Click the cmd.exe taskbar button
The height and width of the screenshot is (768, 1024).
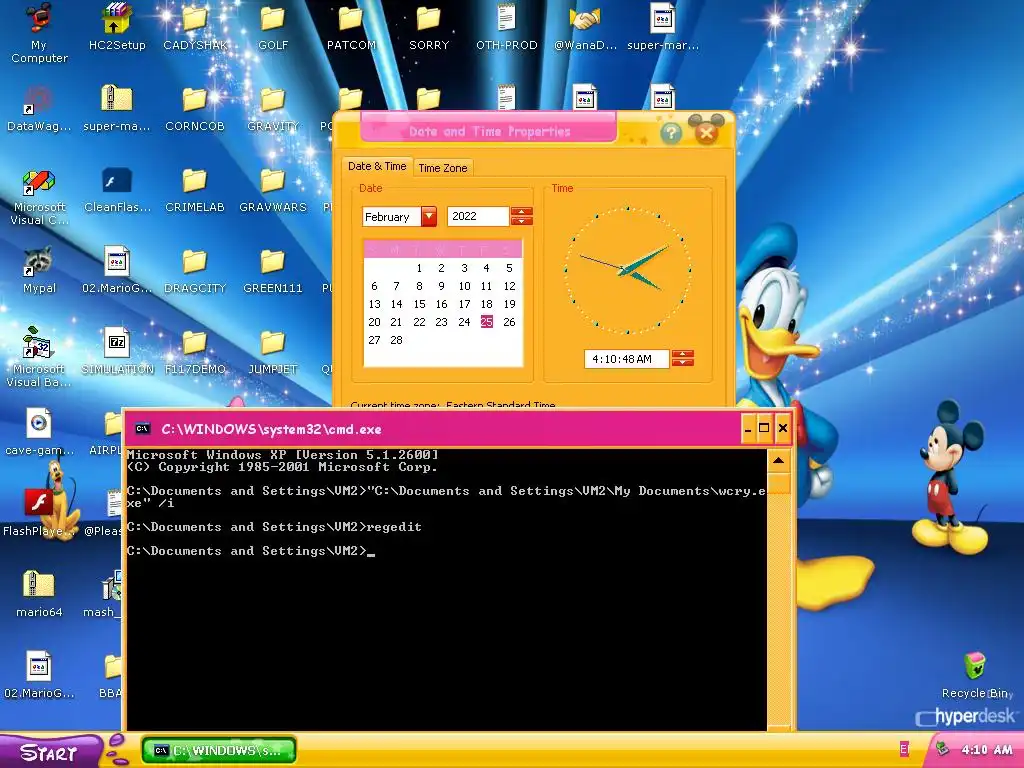click(219, 750)
